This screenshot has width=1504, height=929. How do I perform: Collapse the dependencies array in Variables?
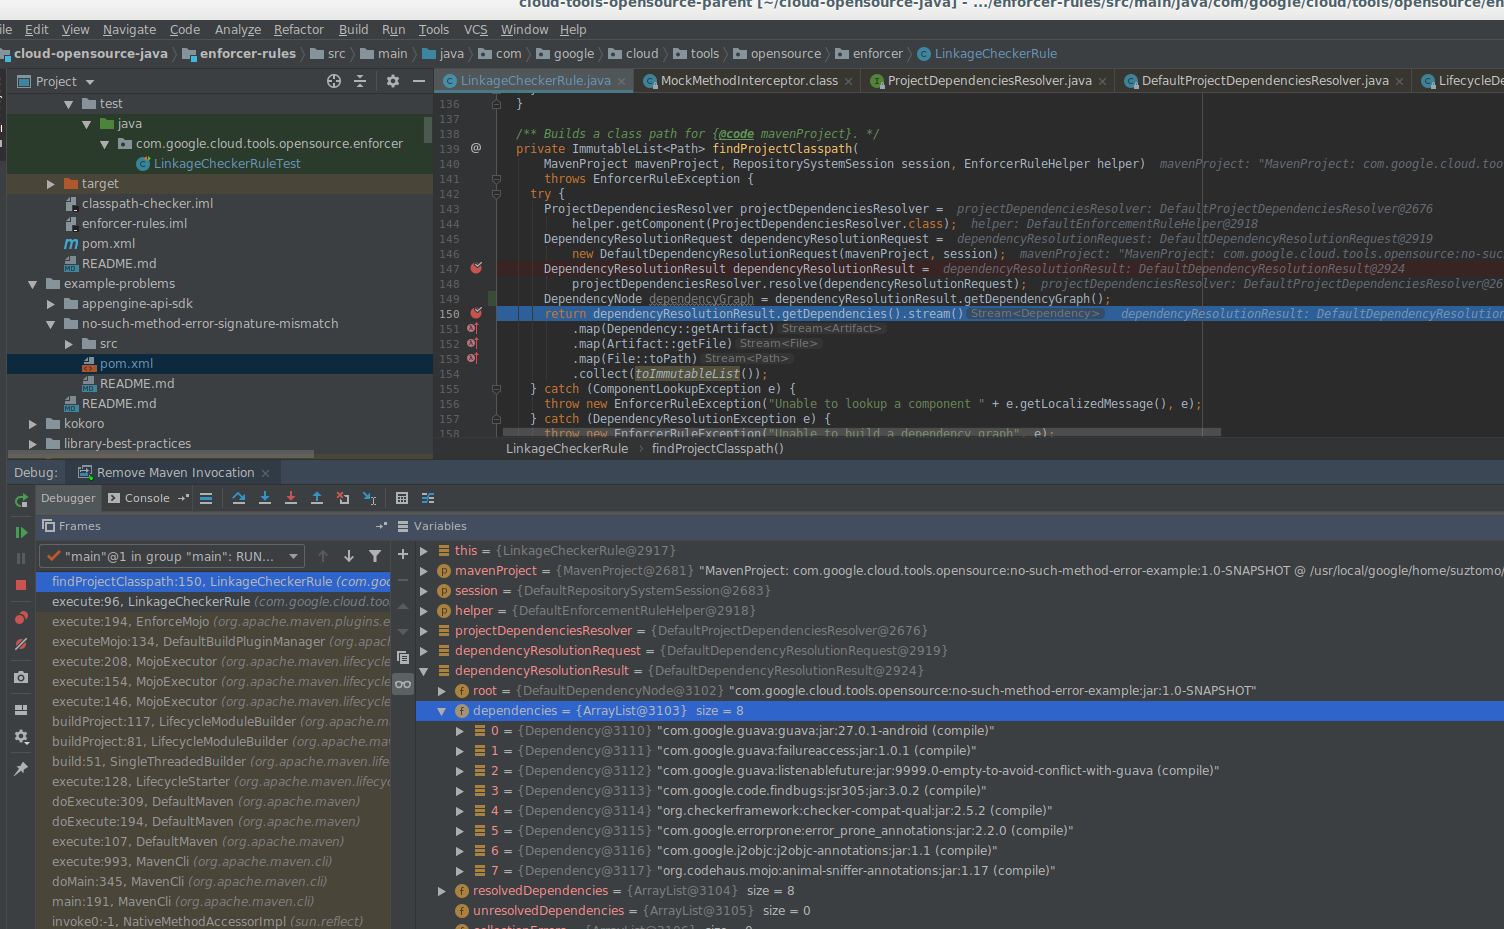pos(440,710)
